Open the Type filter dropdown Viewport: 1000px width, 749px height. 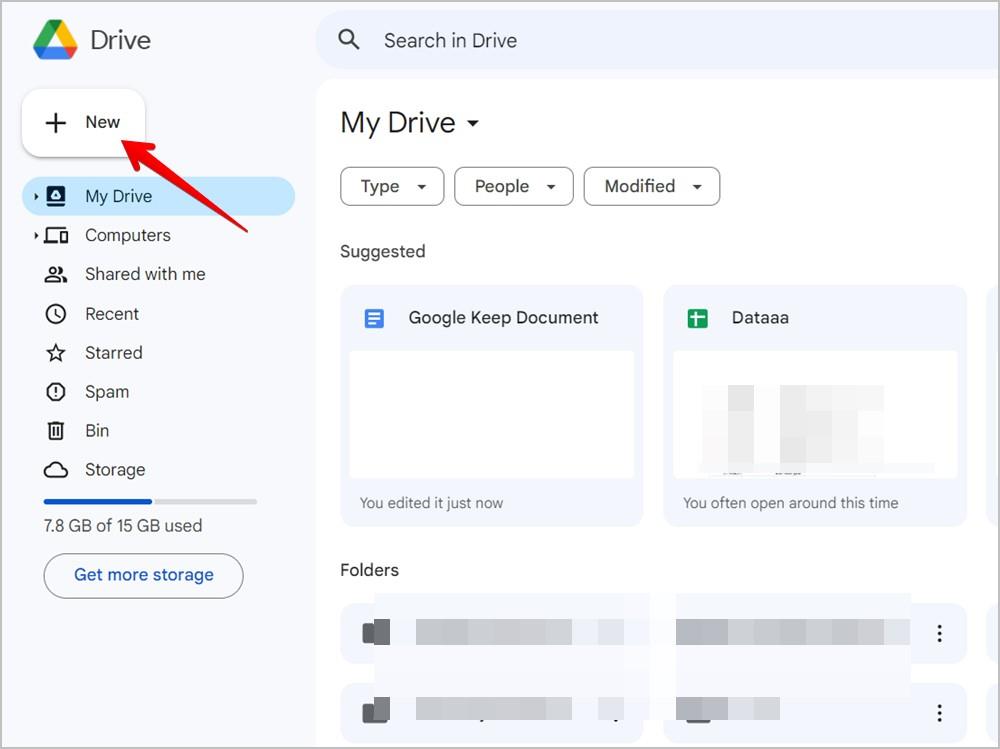coord(392,186)
